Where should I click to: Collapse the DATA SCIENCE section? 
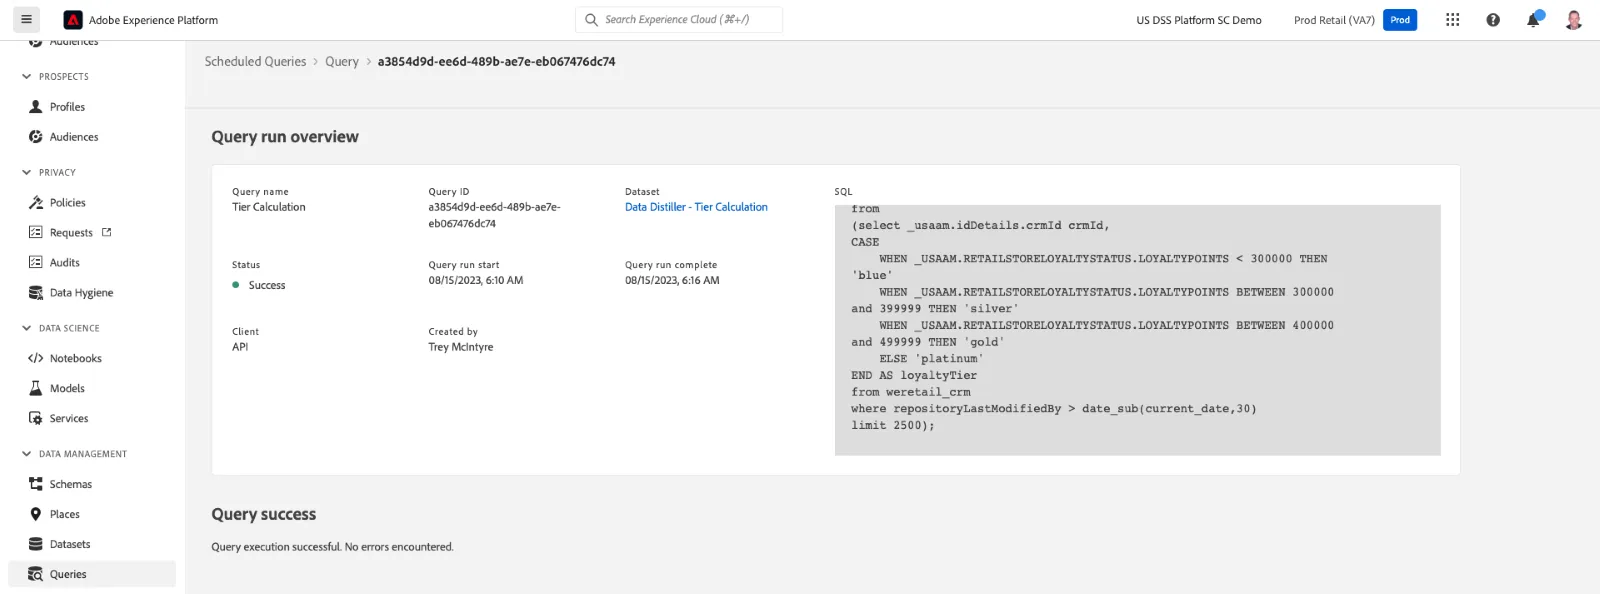point(27,329)
